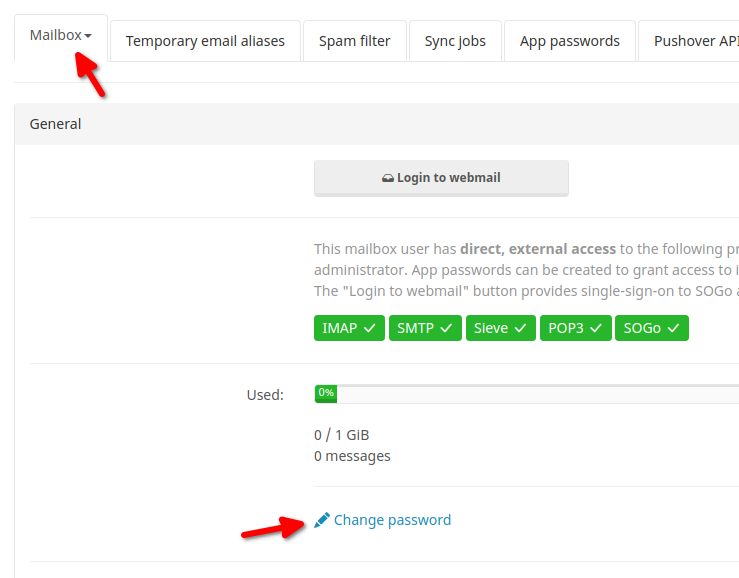Select the POP3 protocol badge
The height and width of the screenshot is (578, 739).
575,328
